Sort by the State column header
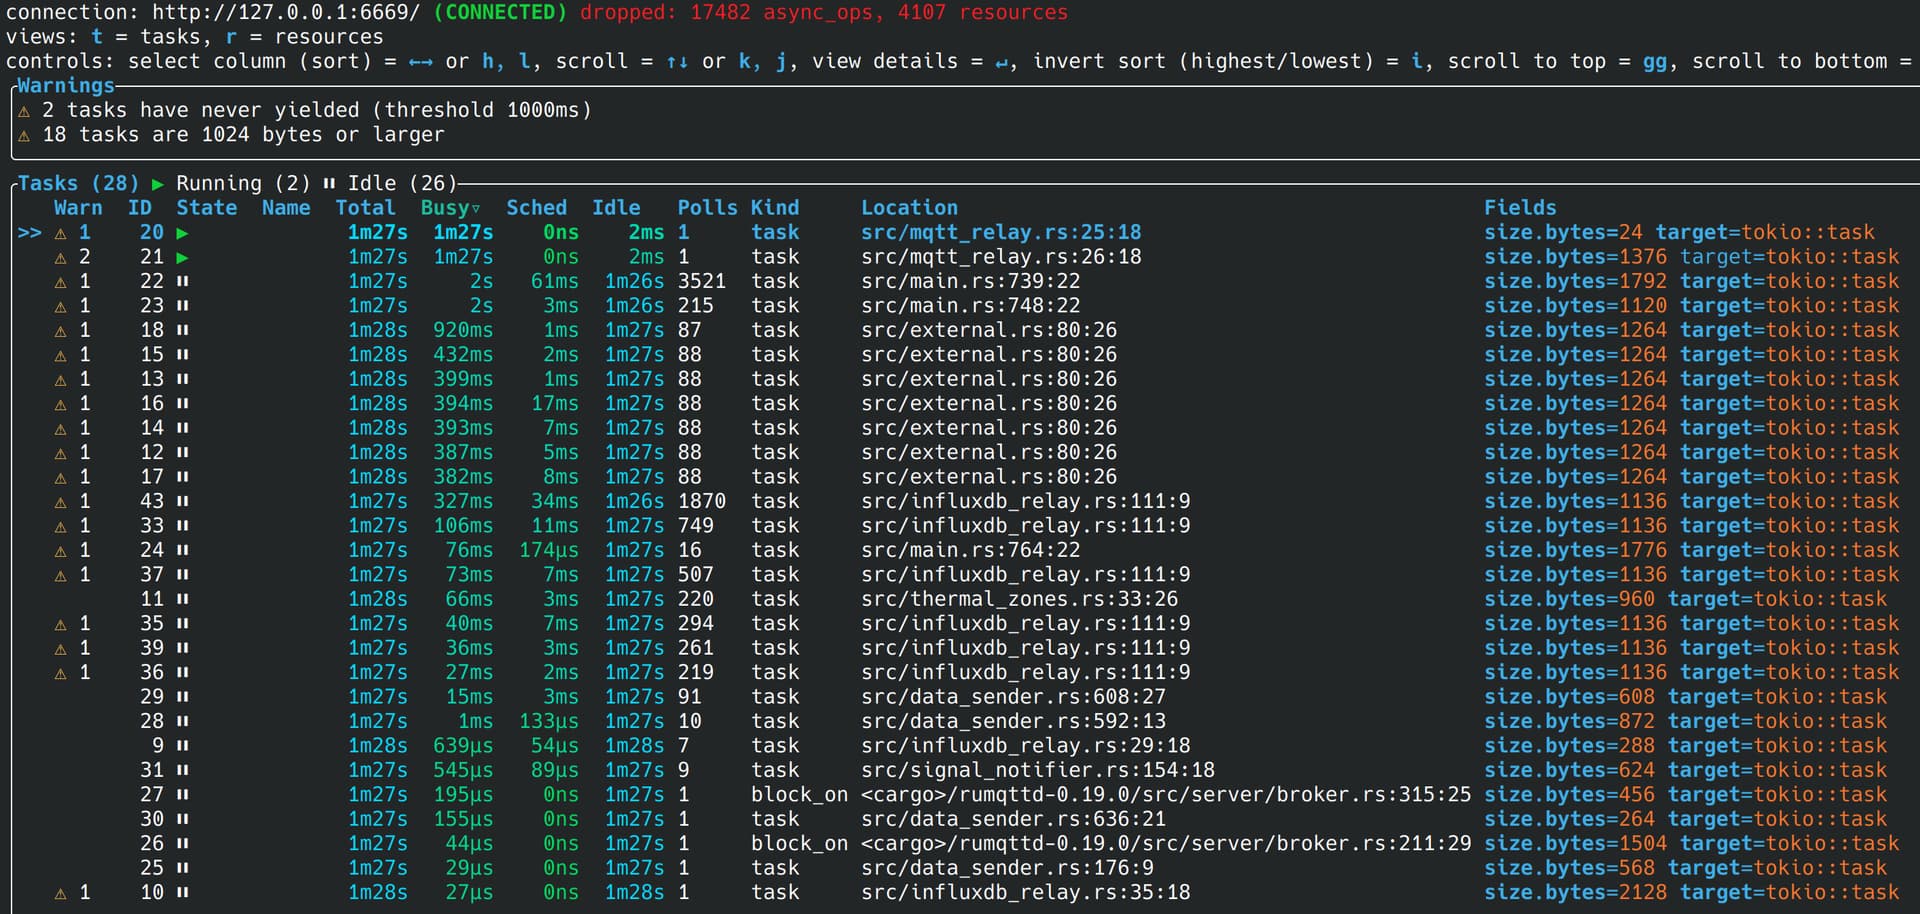Screen dimensions: 1920x914 (x=207, y=208)
